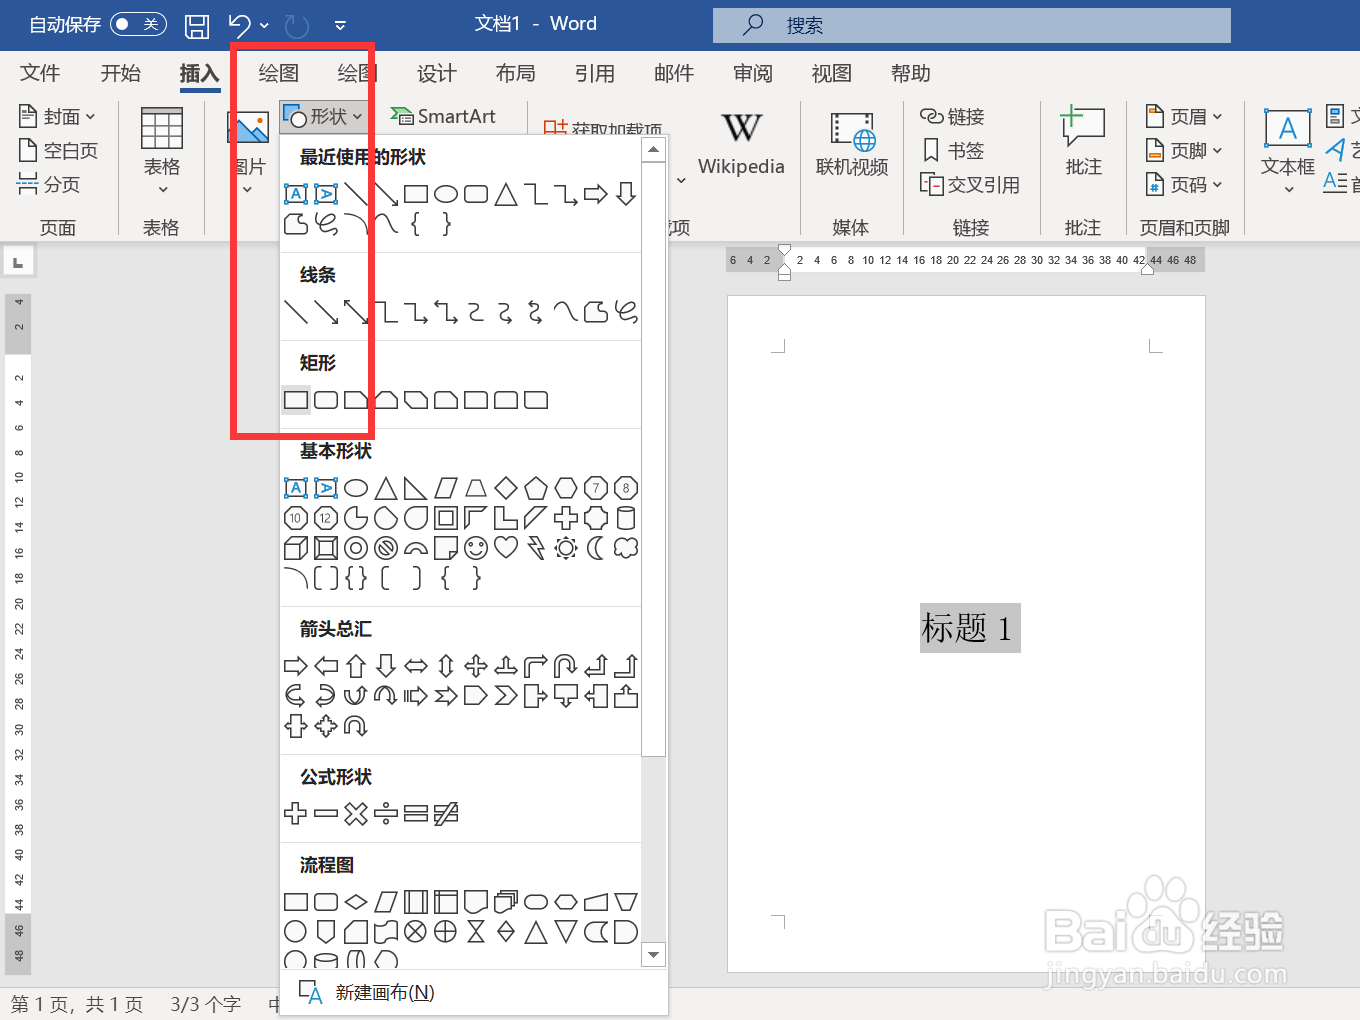1360x1020 pixels.
Task: Expand the 页眉 (Header) dropdown
Action: point(1184,116)
